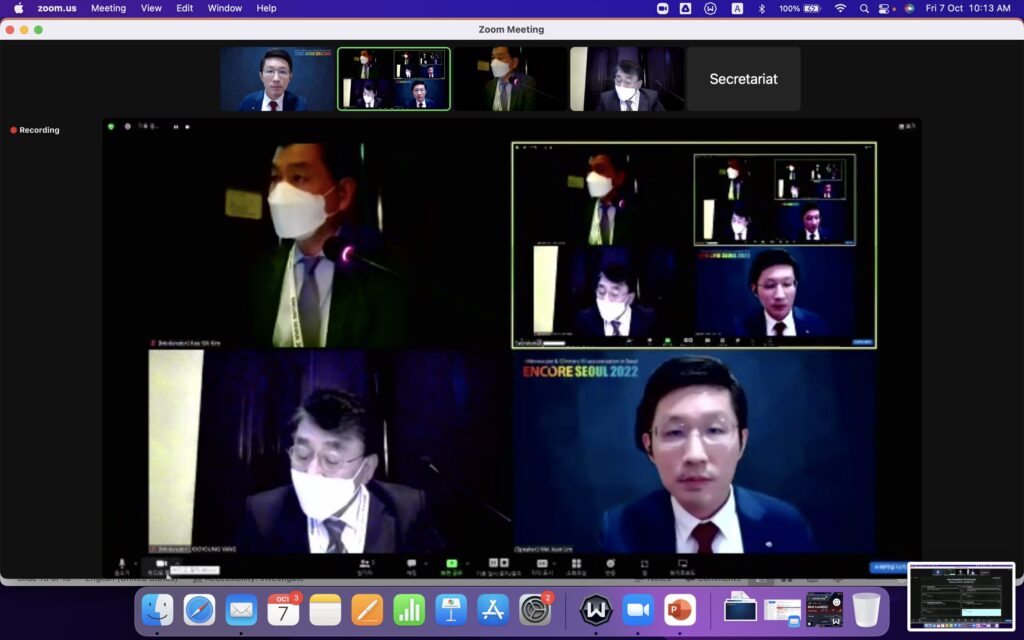The width and height of the screenshot is (1024, 640).
Task: Open the Meeting menu in menu bar
Action: tap(108, 8)
